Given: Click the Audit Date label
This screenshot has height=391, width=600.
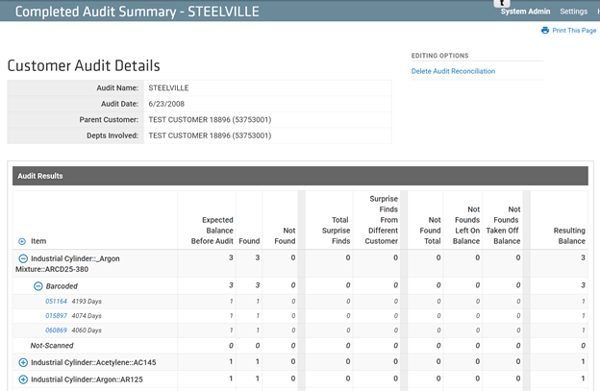Looking at the screenshot, I should point(120,104).
